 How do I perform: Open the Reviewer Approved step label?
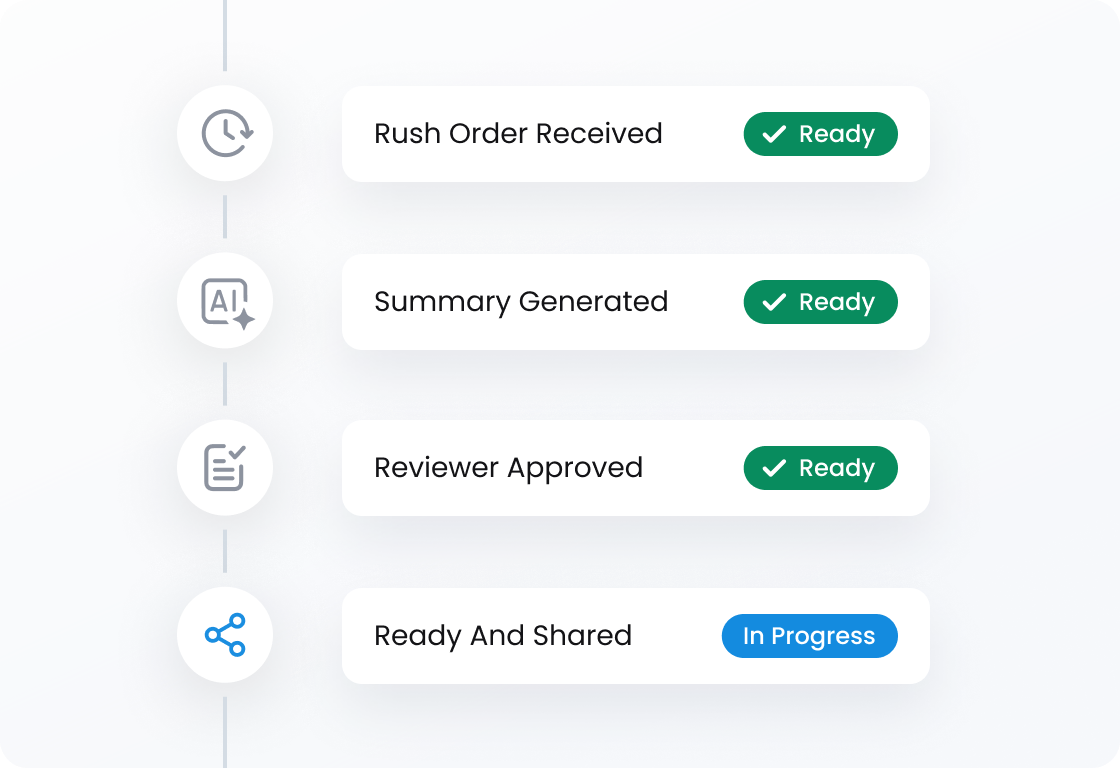tap(508, 468)
